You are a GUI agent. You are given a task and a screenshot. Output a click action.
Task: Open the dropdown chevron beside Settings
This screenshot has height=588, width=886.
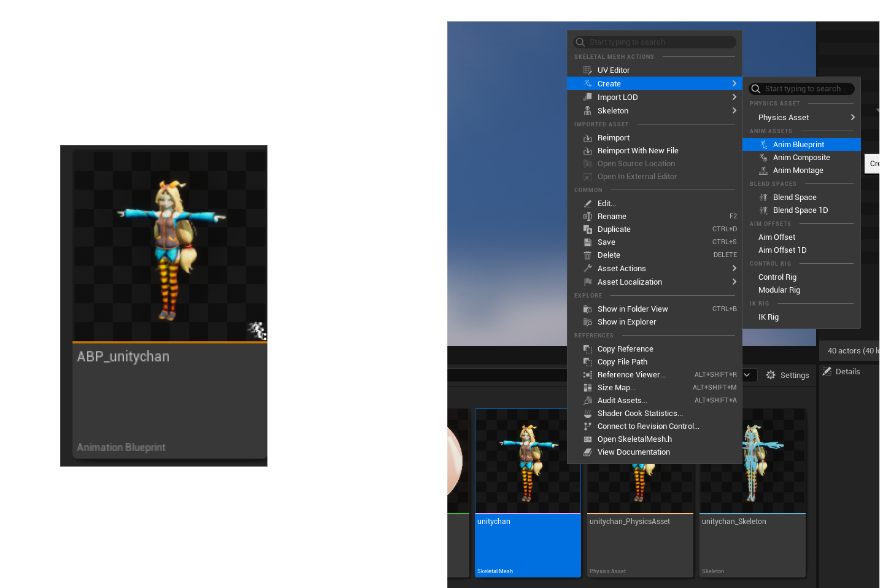coord(746,375)
